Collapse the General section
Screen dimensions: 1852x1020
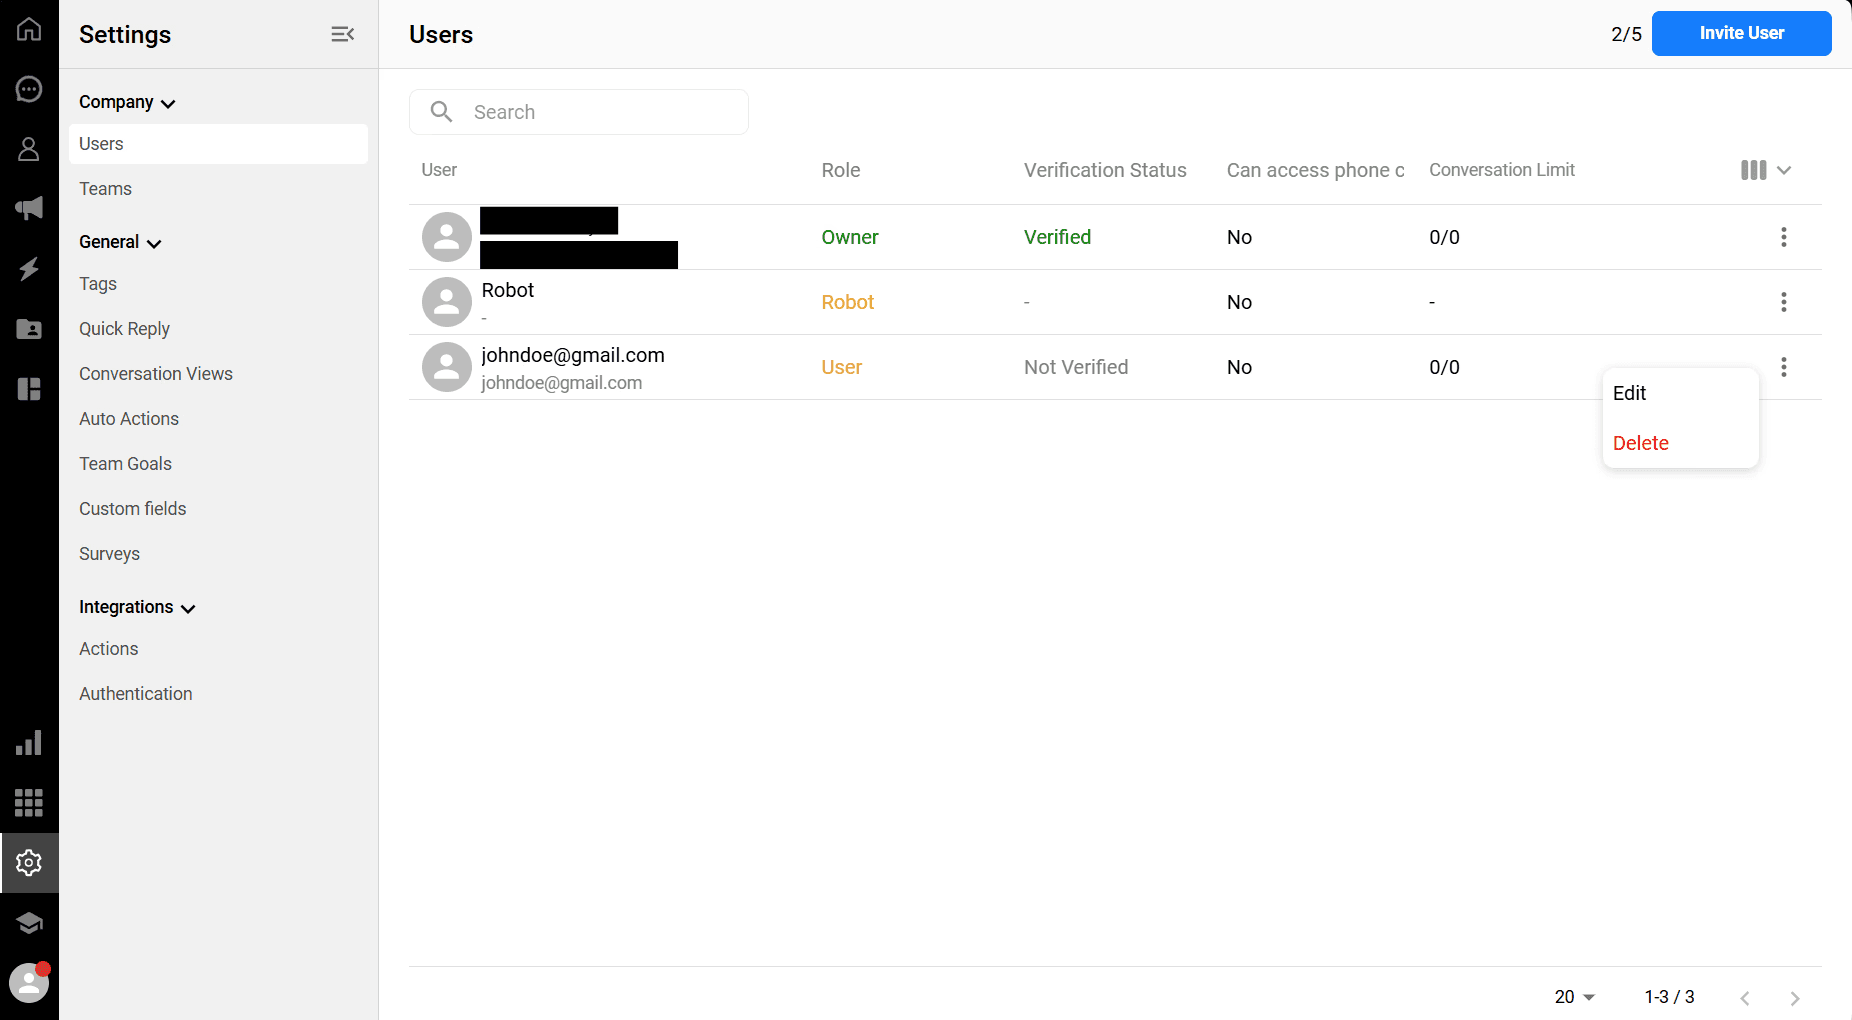pyautogui.click(x=120, y=242)
